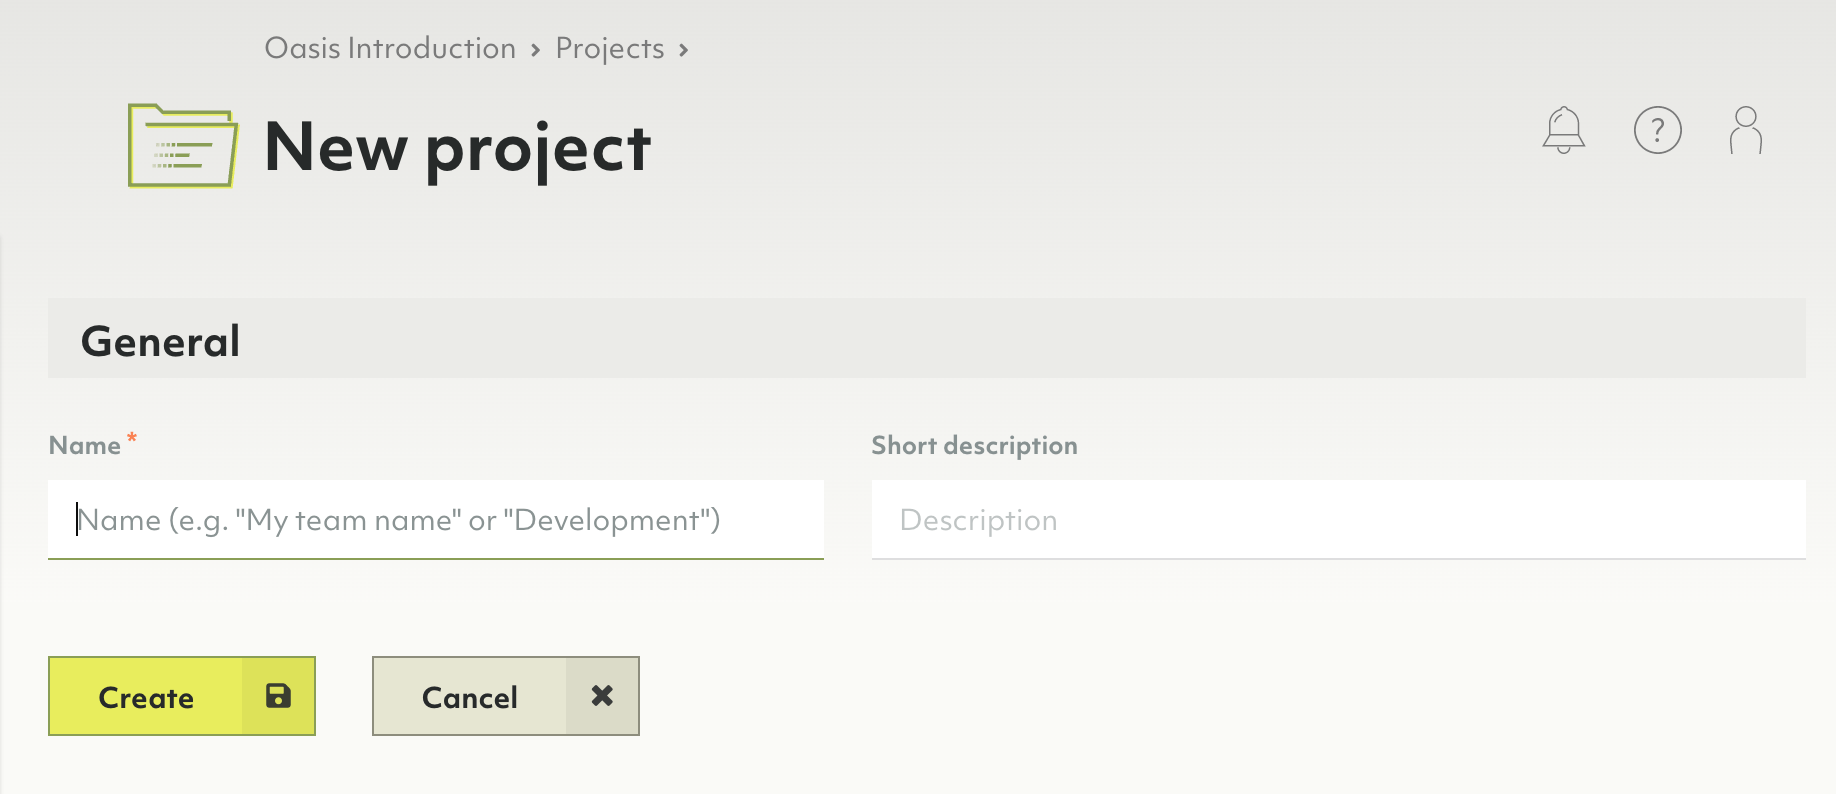Viewport: 1836px width, 794px height.
Task: Click the floppy disk save icon
Action: [x=278, y=696]
